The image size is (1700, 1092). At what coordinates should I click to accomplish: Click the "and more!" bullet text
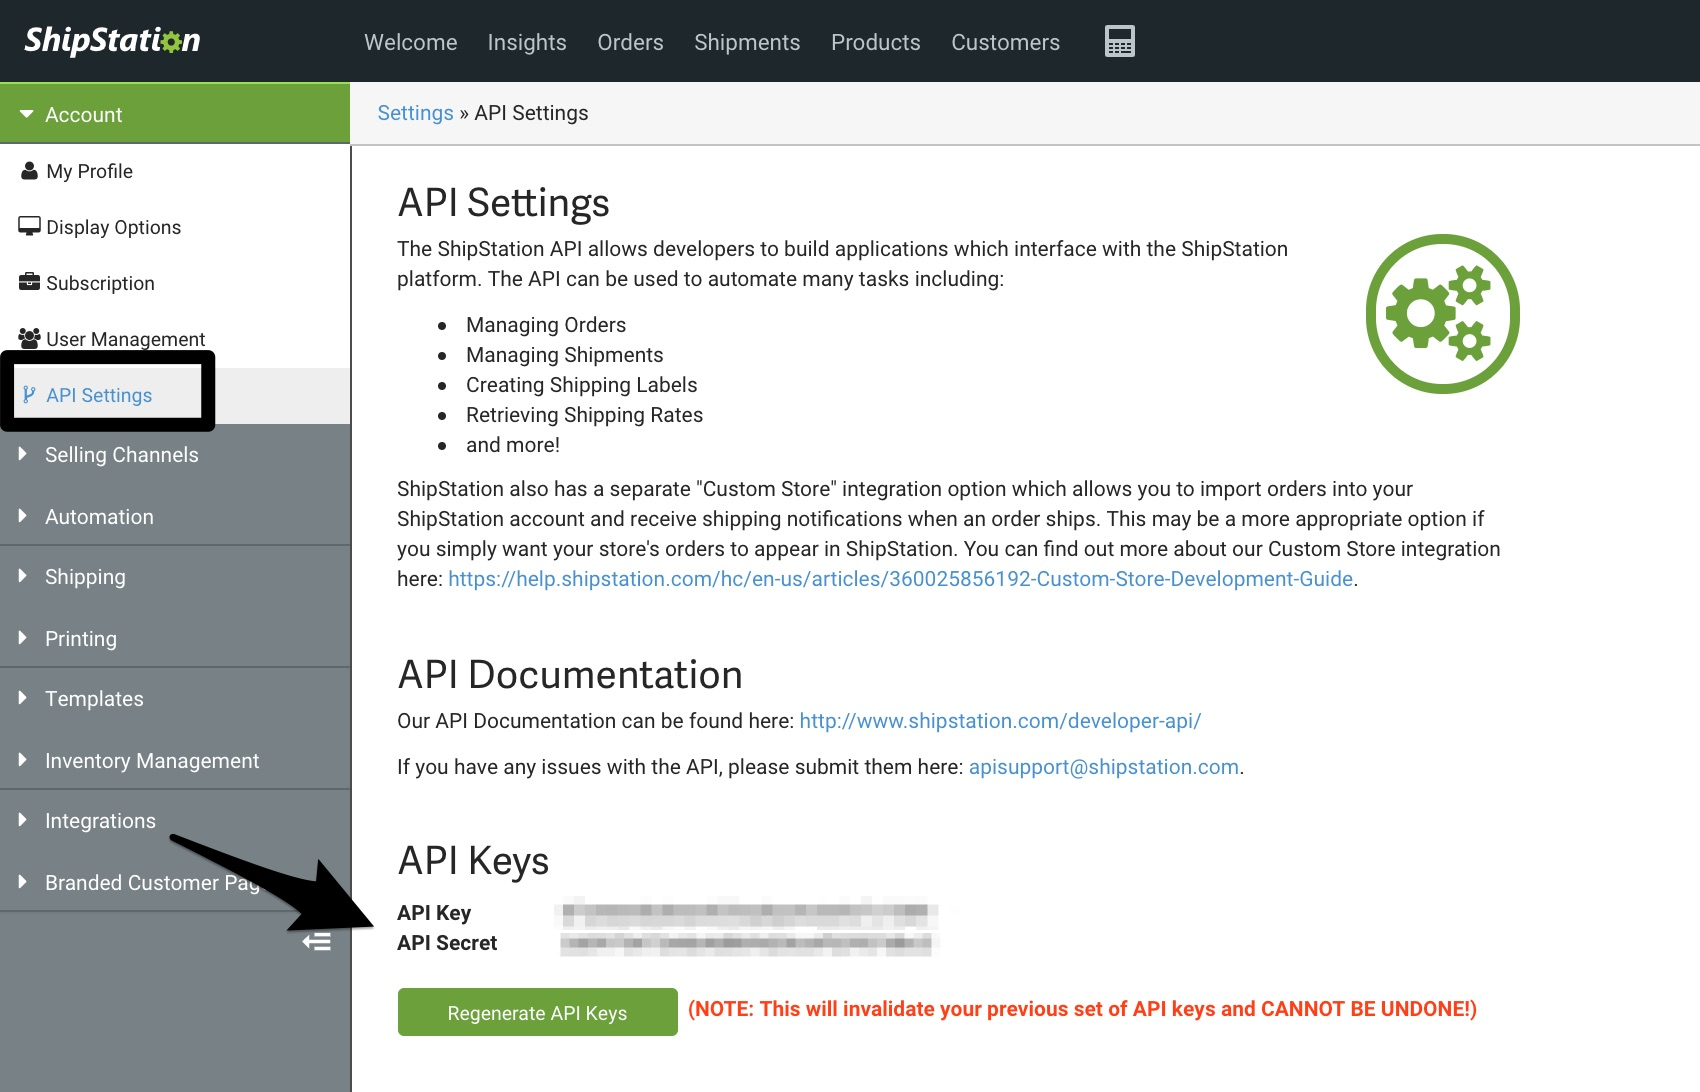[513, 445]
